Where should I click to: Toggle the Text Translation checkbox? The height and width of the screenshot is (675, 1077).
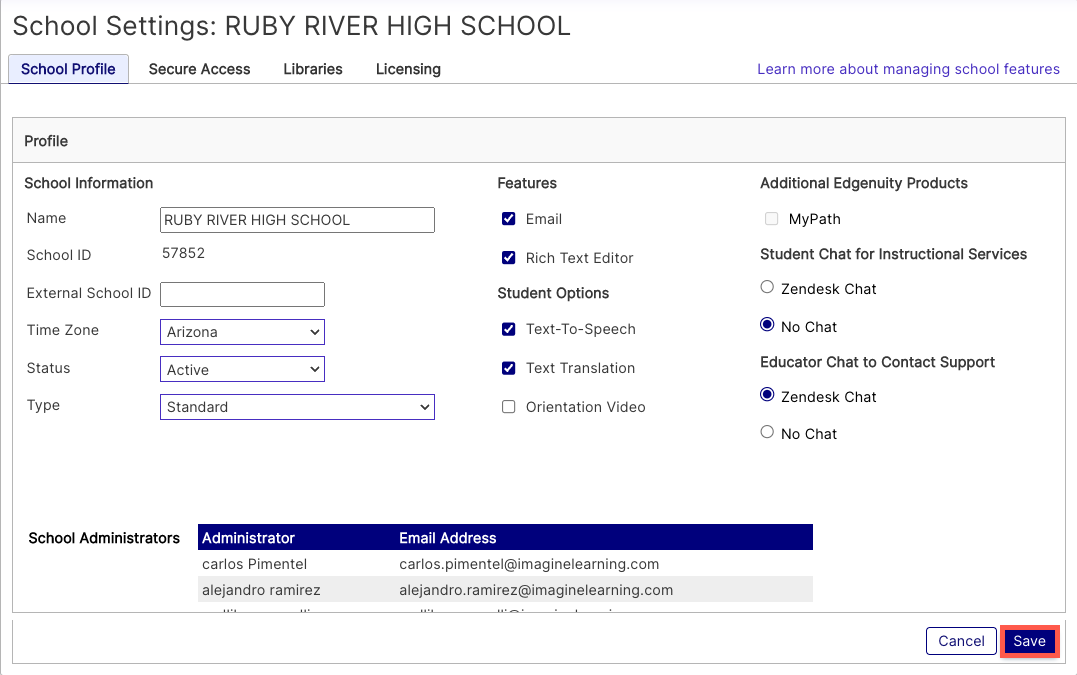tap(509, 368)
